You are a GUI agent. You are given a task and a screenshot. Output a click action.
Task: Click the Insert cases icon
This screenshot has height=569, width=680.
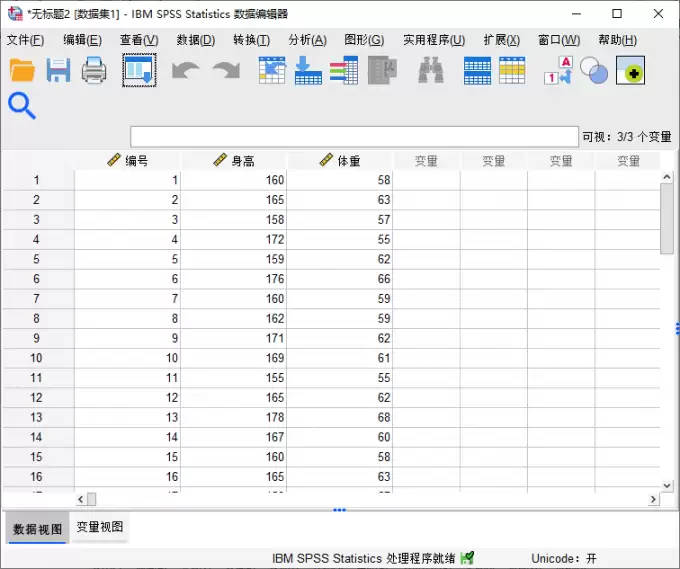(477, 70)
